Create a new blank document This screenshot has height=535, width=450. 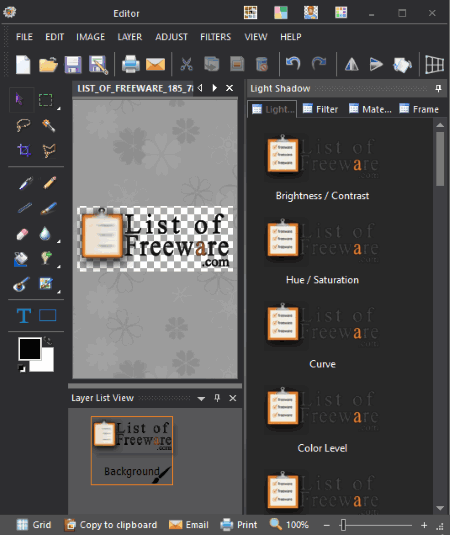23,64
